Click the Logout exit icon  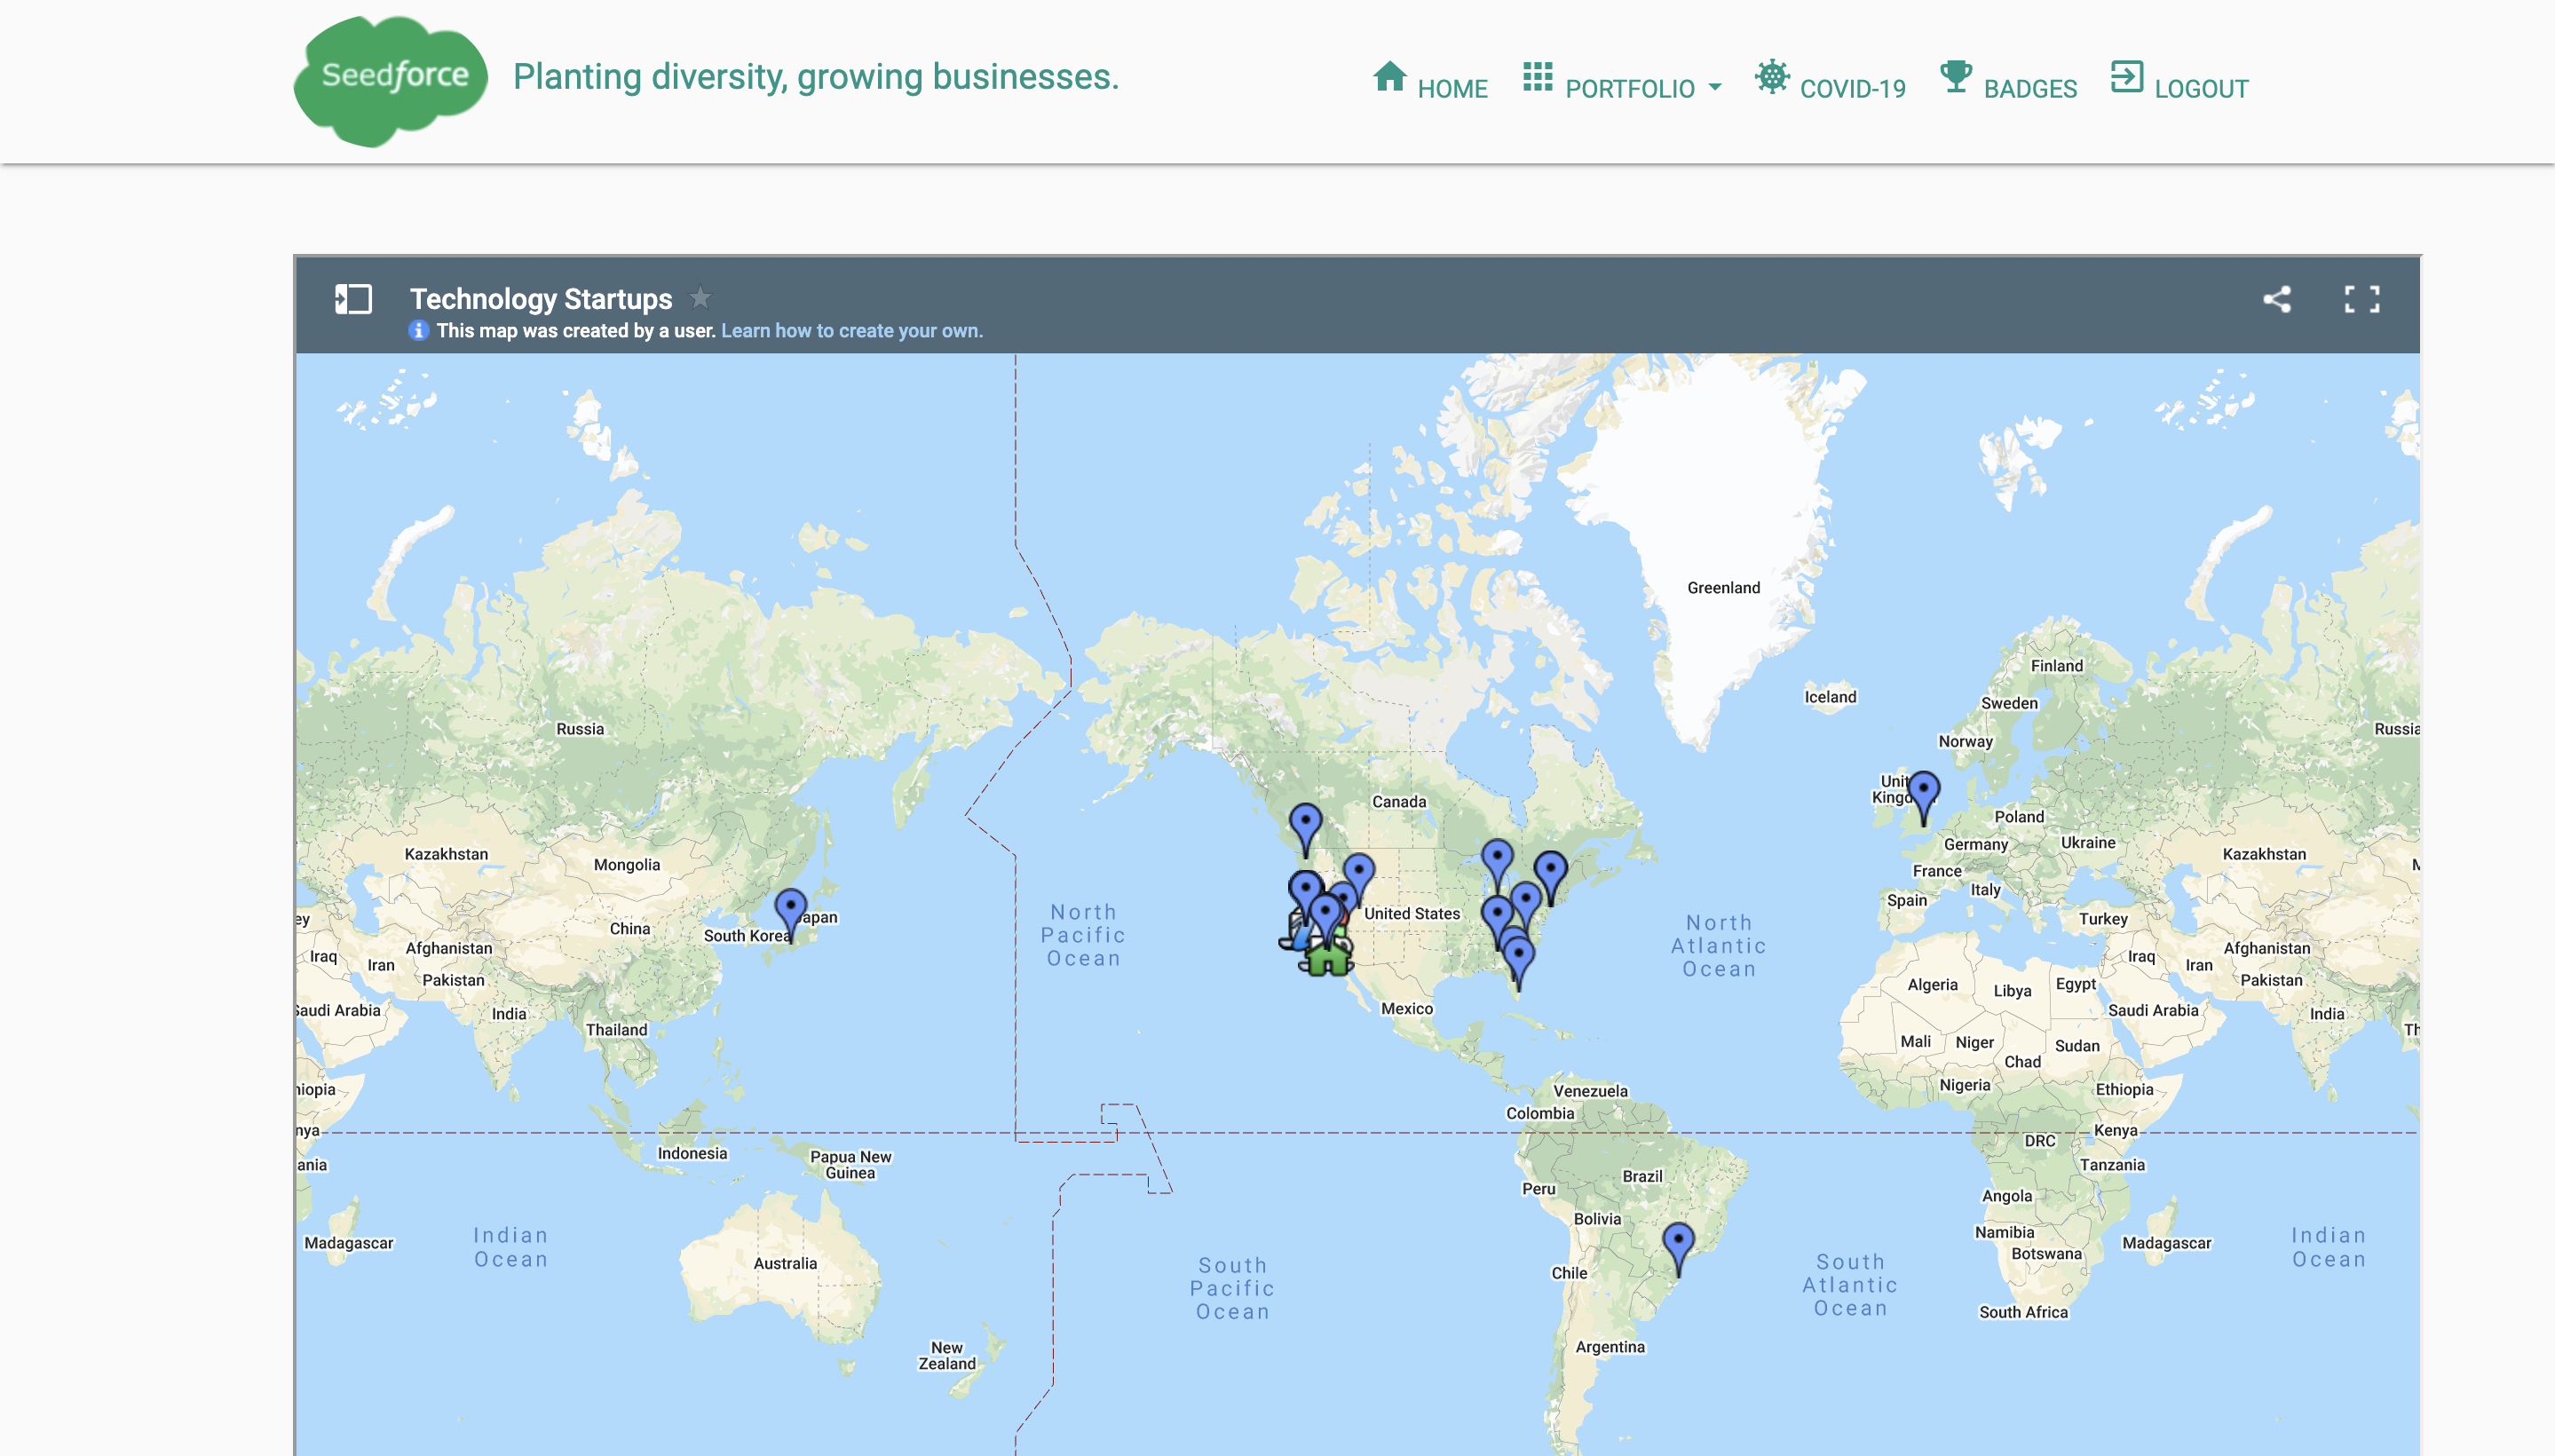pos(2126,77)
